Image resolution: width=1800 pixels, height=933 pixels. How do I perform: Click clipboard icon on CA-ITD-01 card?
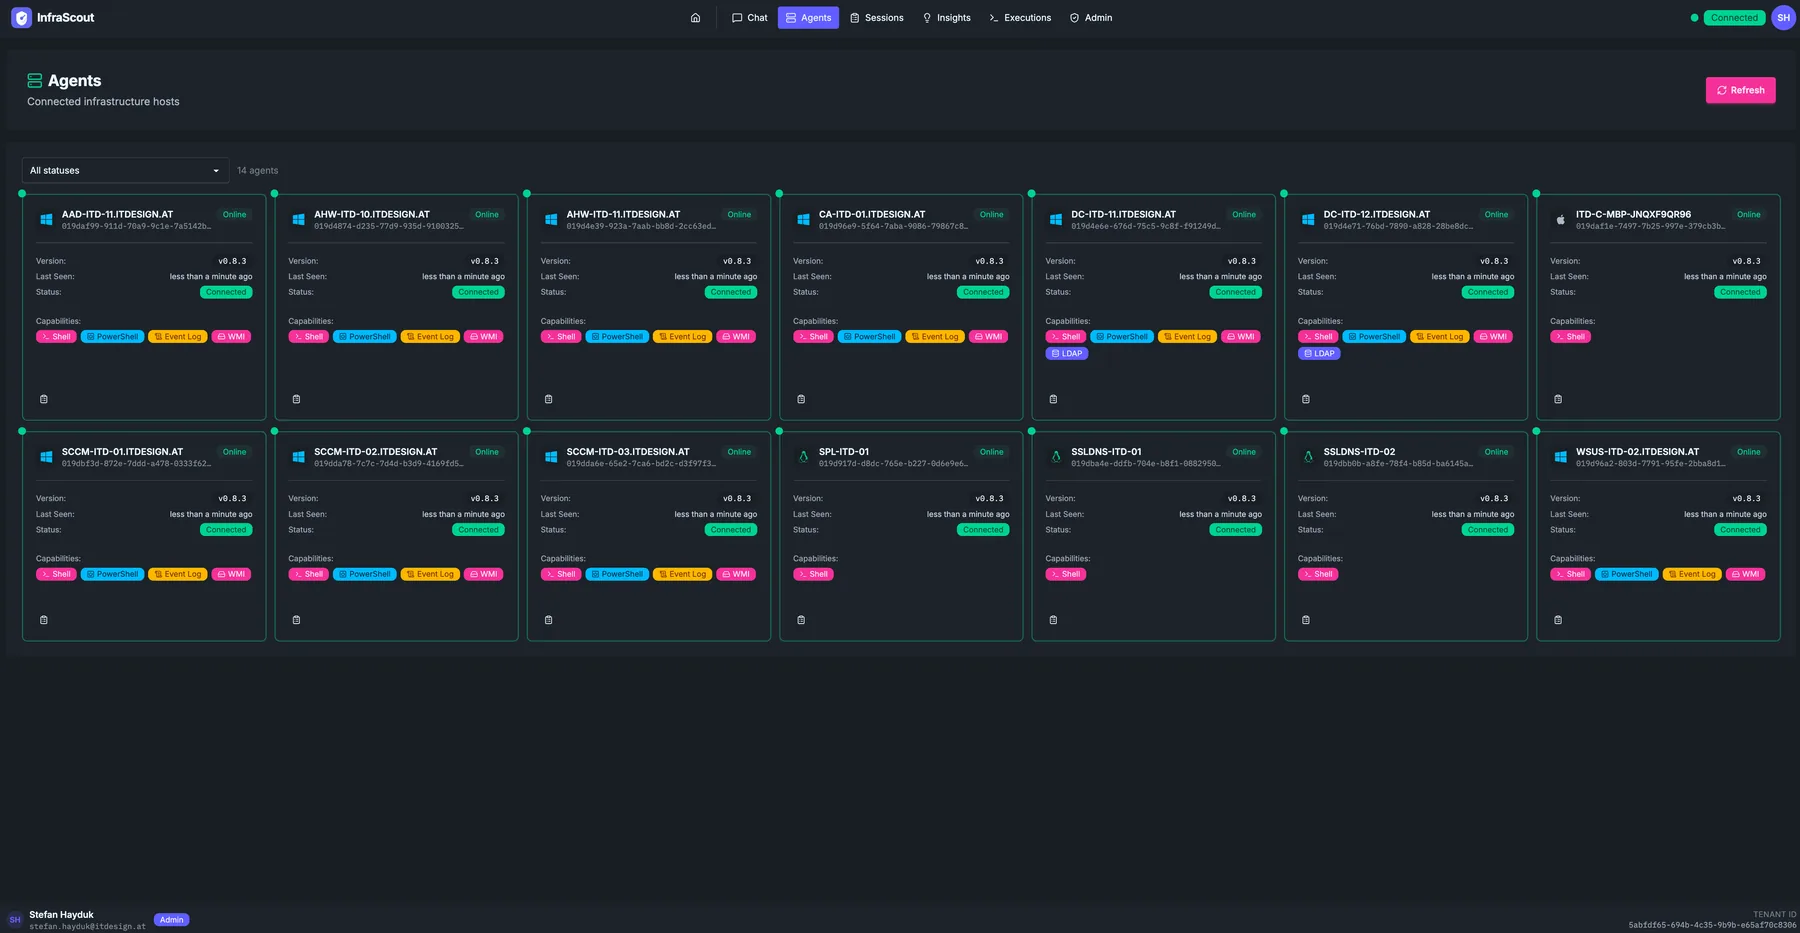(801, 399)
